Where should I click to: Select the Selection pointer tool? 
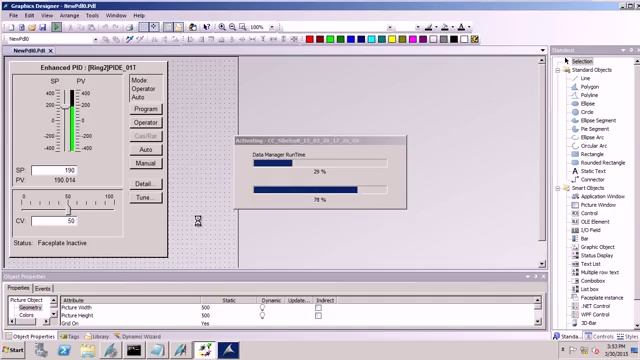582,61
